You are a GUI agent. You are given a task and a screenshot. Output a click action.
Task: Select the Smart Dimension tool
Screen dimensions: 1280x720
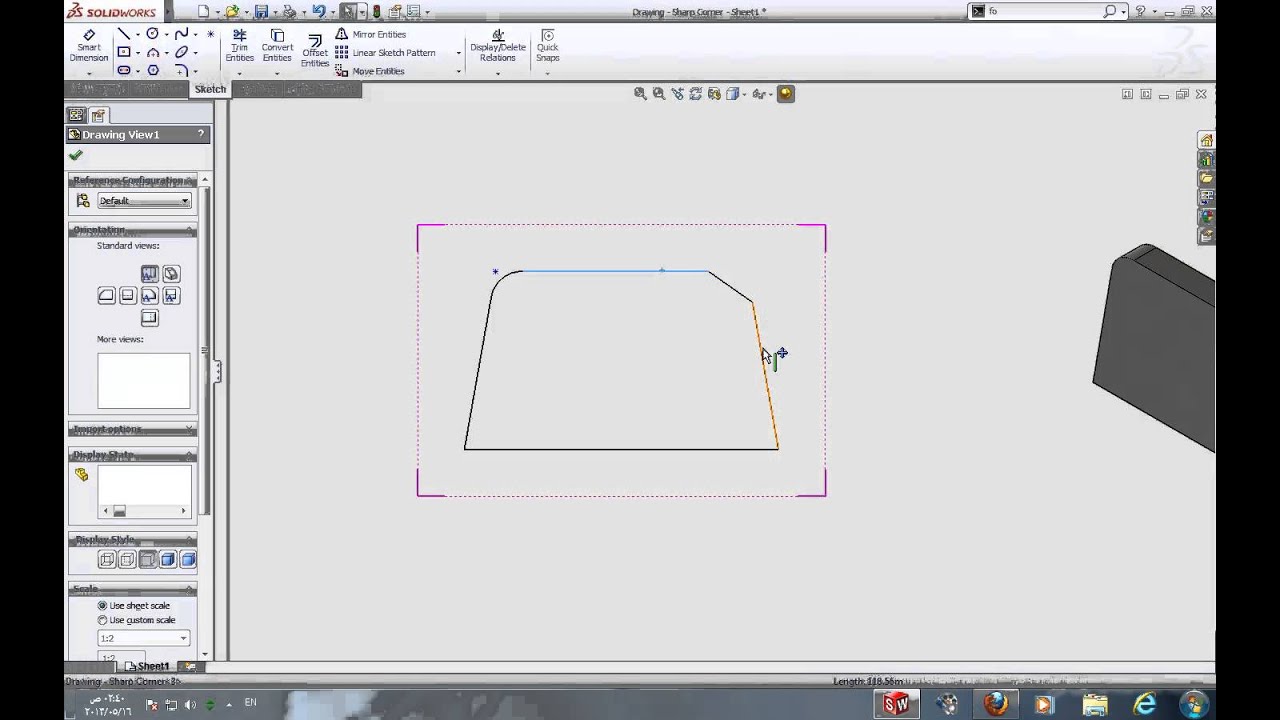pos(89,46)
